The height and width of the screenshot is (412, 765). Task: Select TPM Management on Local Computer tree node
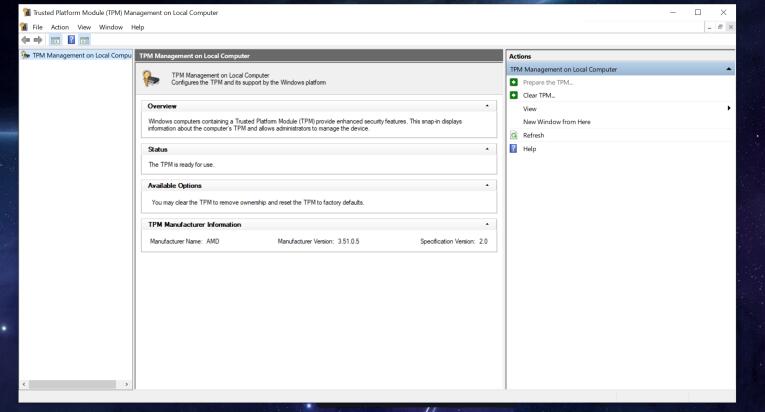(x=82, y=55)
